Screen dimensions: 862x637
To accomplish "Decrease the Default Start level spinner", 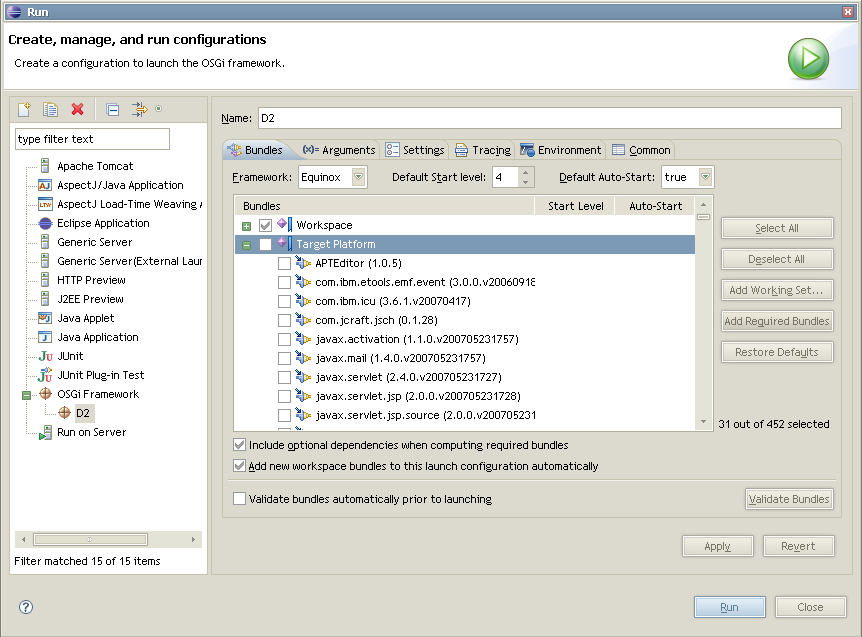I will (526, 182).
